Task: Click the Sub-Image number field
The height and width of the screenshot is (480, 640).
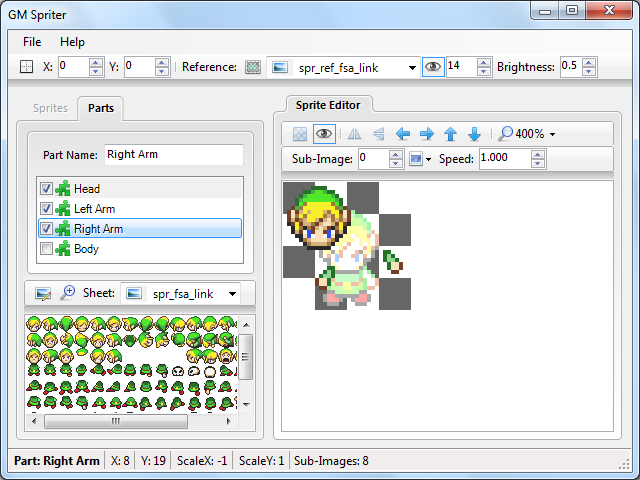Action: click(373, 159)
